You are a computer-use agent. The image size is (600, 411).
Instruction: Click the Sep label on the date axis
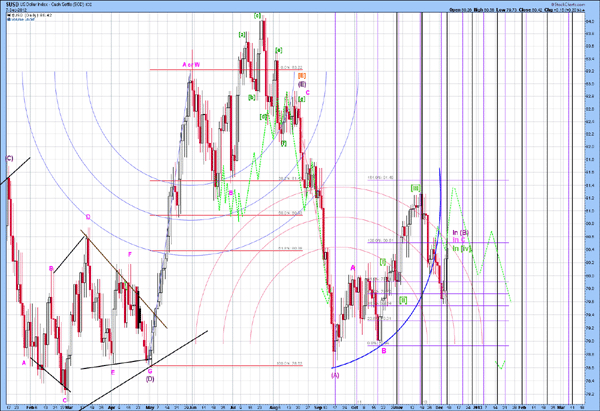(x=319, y=407)
